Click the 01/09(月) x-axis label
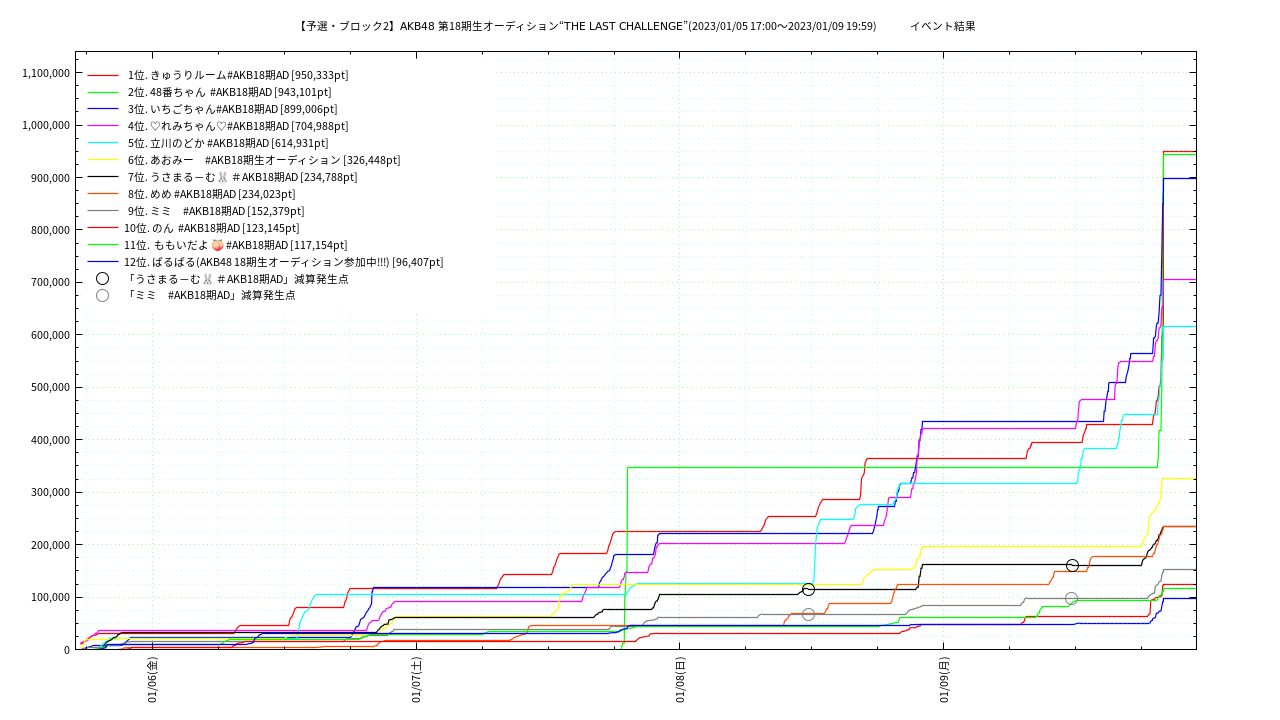Screen dimensions: 1280x720 [x=944, y=680]
